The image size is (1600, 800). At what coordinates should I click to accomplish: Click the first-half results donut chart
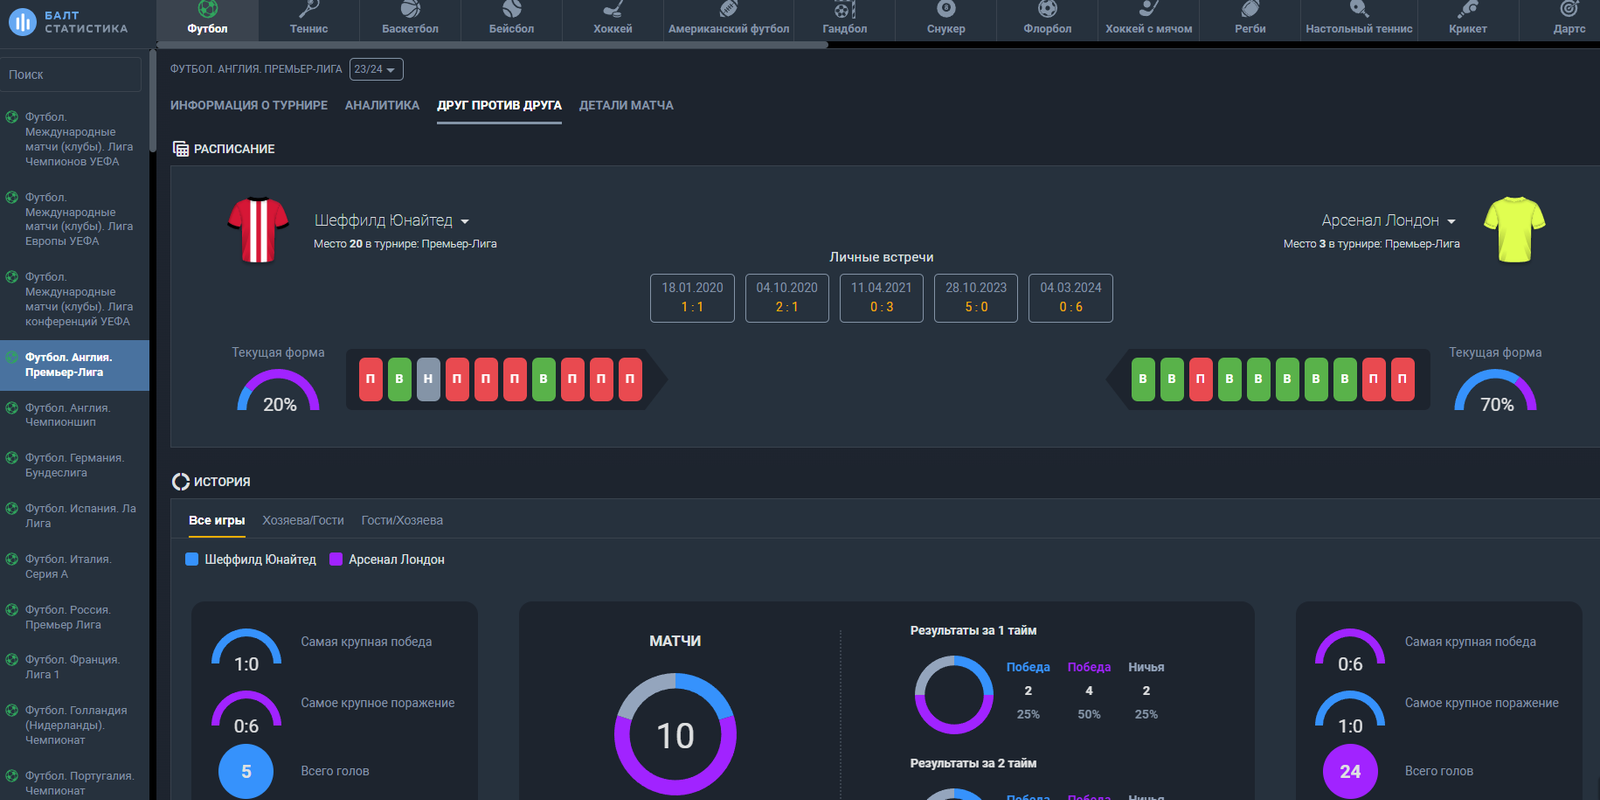click(x=954, y=695)
